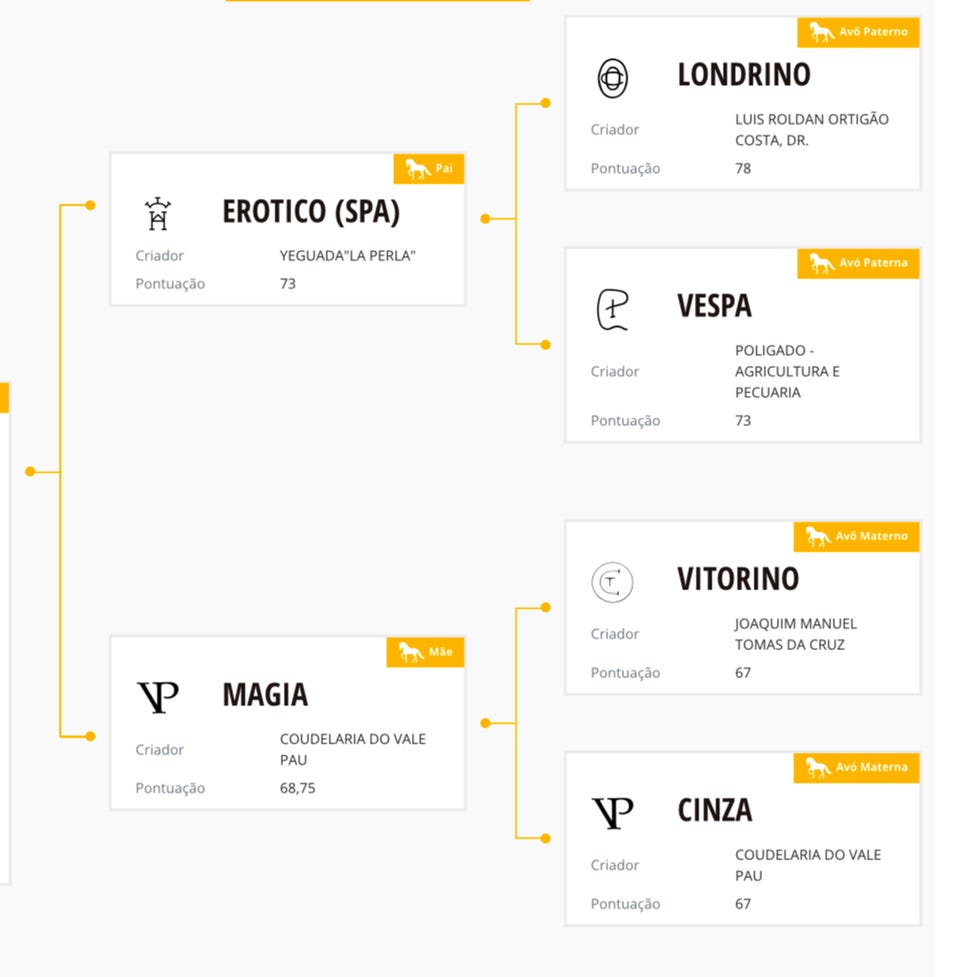The width and height of the screenshot is (960, 977).
Task: Click the Vitorino circular brand icon
Action: (612, 582)
